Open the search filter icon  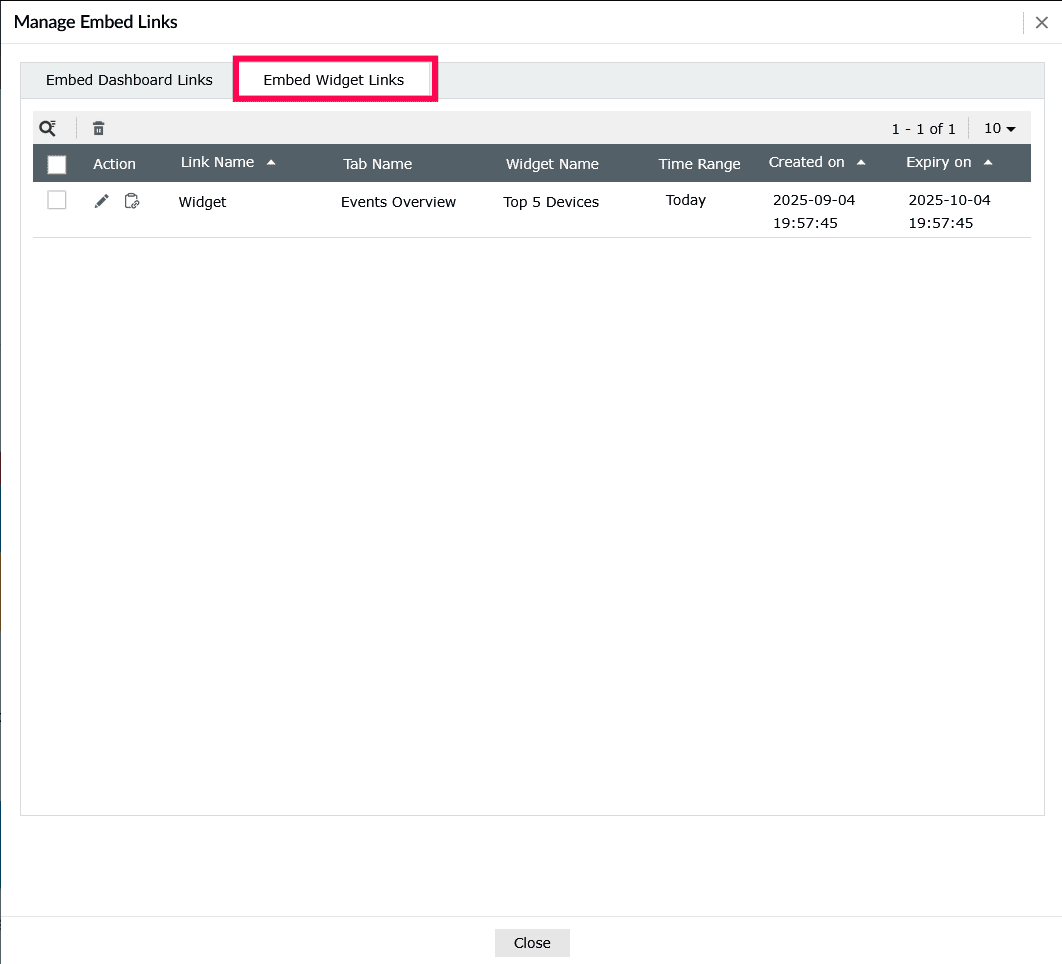click(x=47, y=128)
